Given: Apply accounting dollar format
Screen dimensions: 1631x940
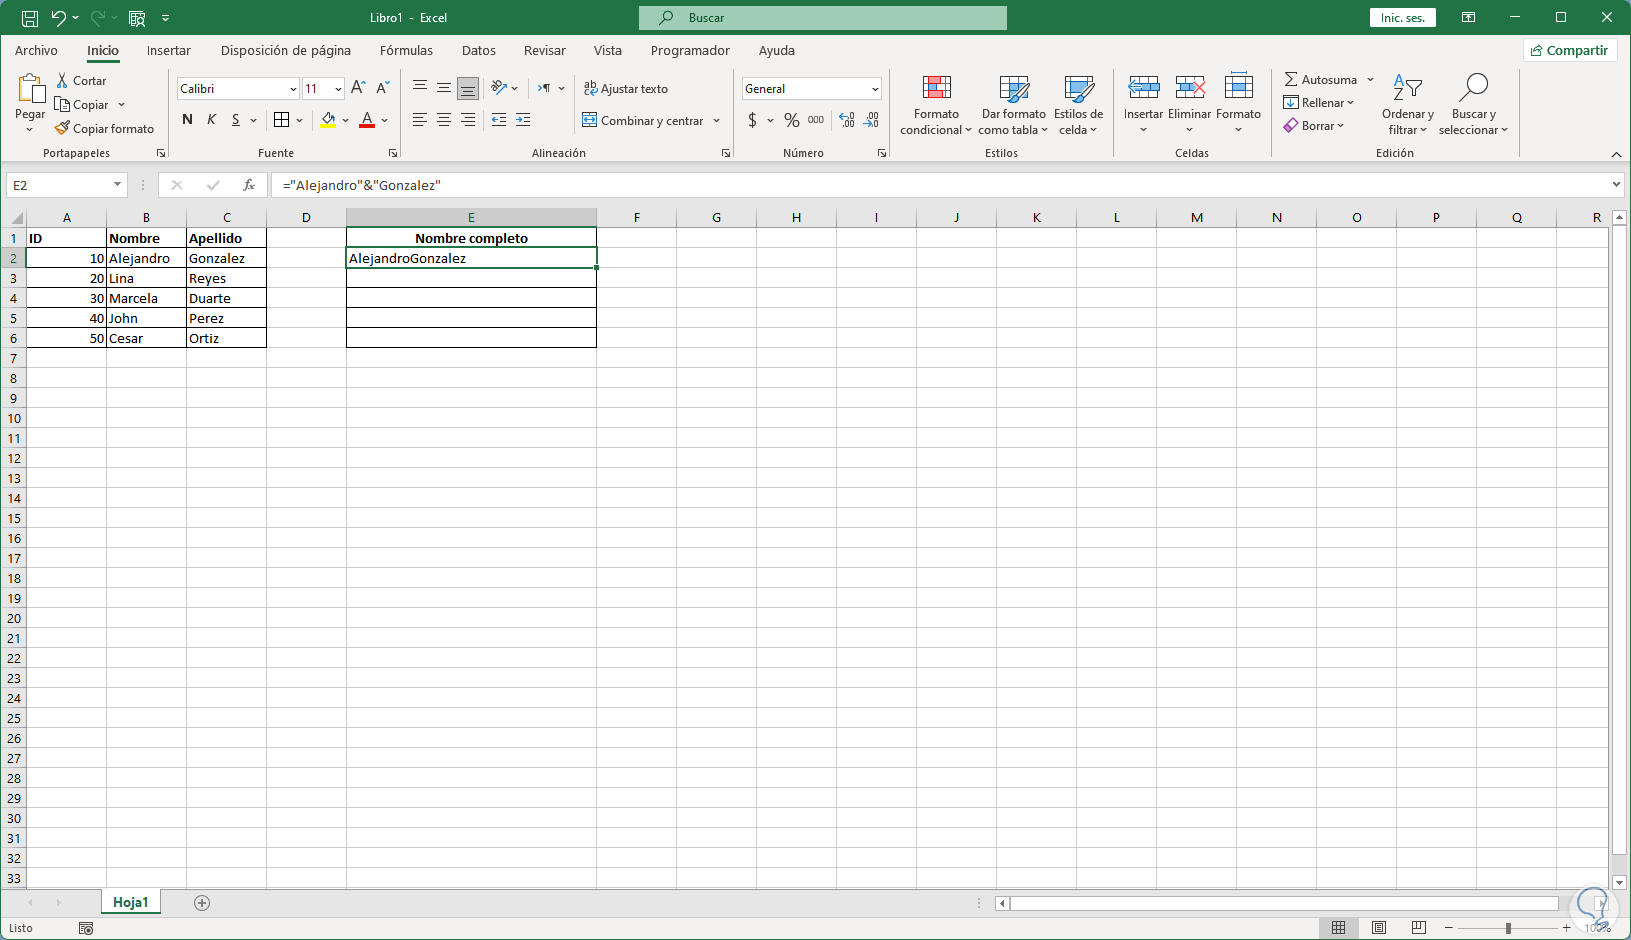Looking at the screenshot, I should click(x=752, y=120).
